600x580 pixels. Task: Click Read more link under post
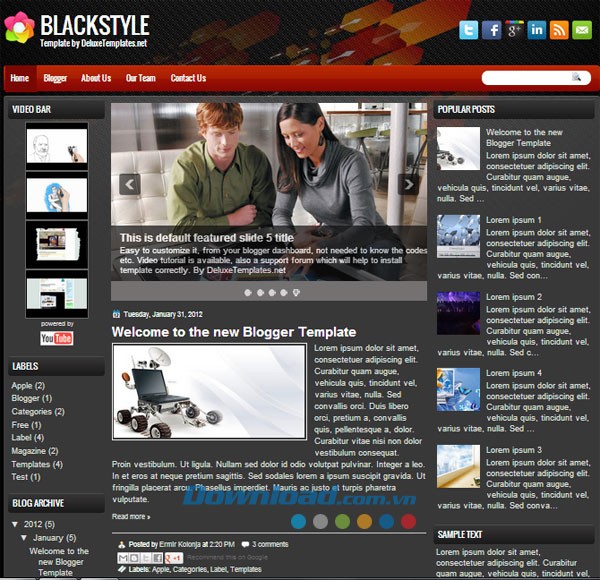[x=131, y=516]
